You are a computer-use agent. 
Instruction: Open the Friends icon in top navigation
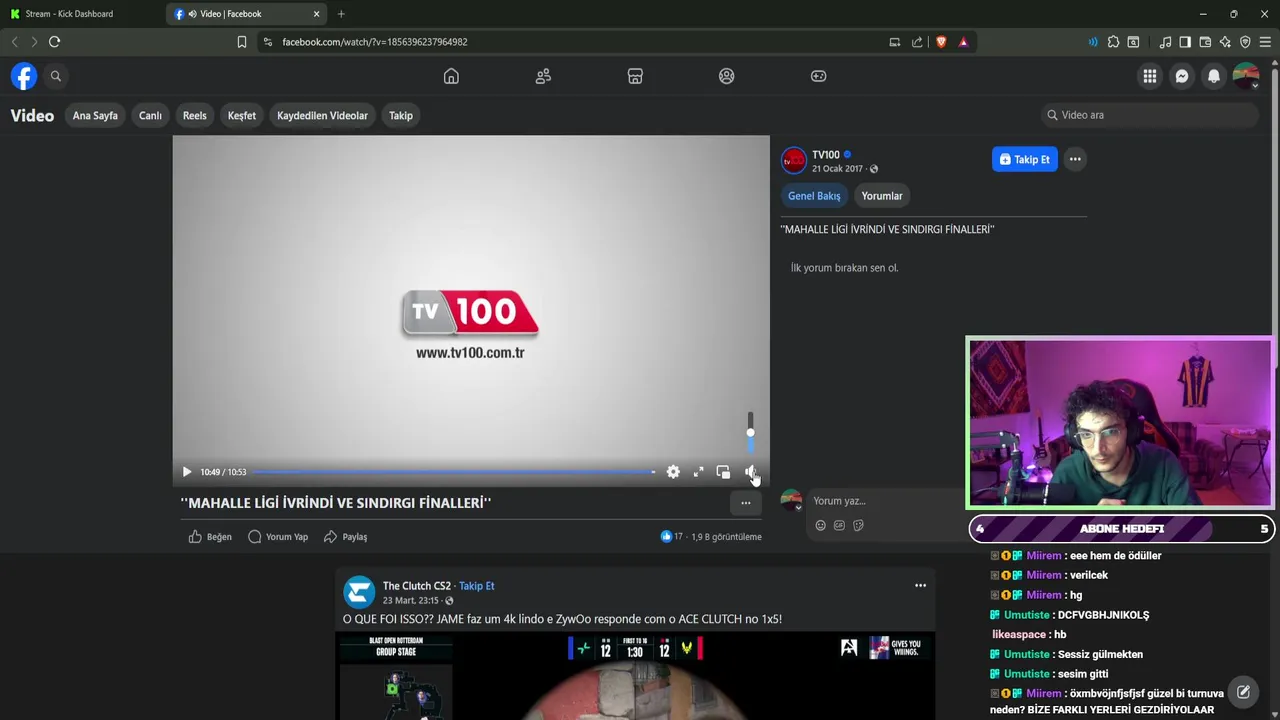point(543,76)
